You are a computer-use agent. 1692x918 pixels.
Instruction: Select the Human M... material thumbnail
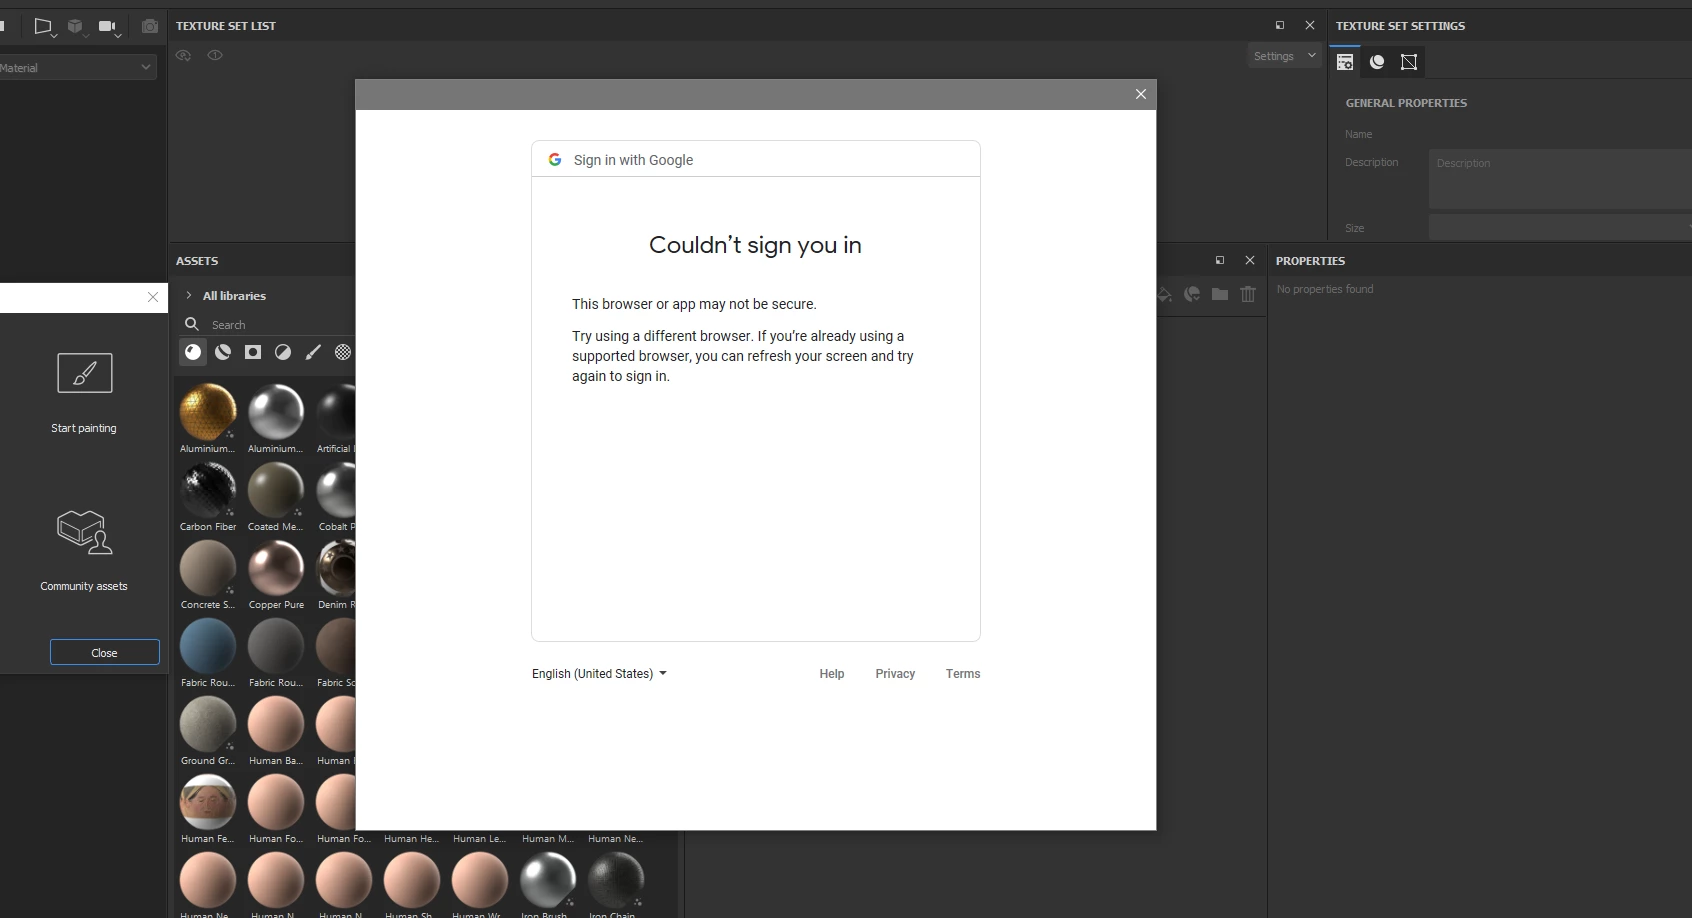pyautogui.click(x=548, y=839)
